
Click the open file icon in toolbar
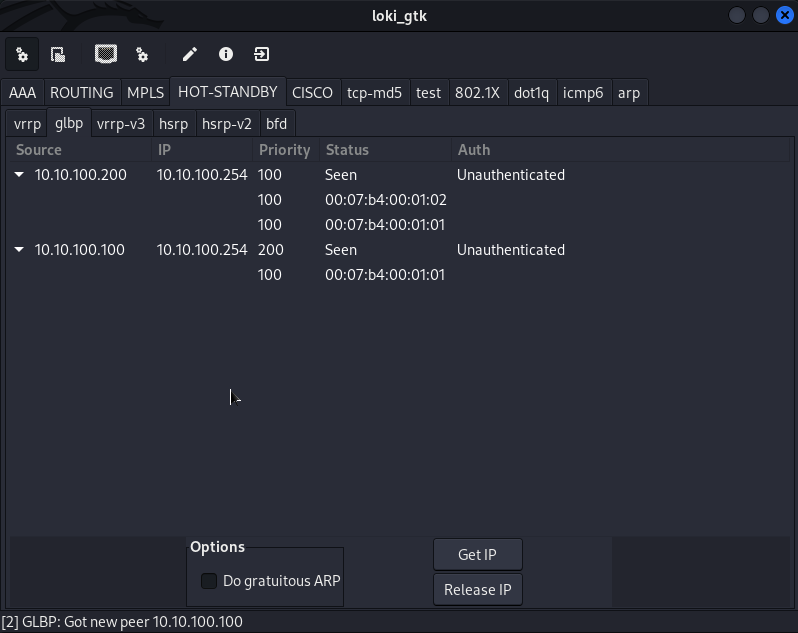58,54
